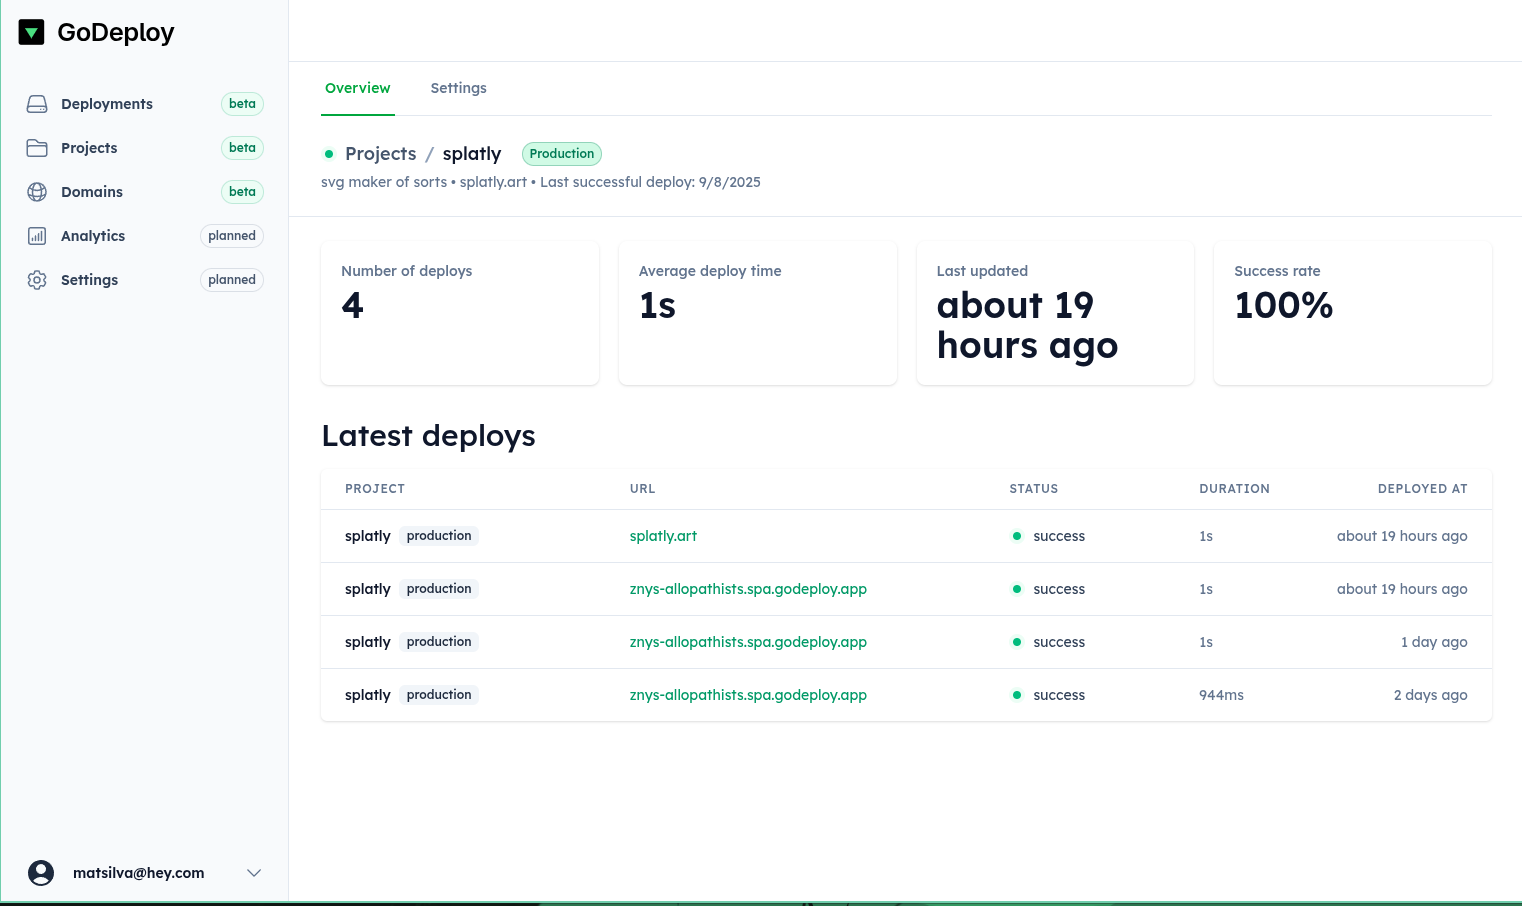This screenshot has height=906, width=1522.
Task: Select the deploy row from 1 day ago
Action: (x=905, y=642)
